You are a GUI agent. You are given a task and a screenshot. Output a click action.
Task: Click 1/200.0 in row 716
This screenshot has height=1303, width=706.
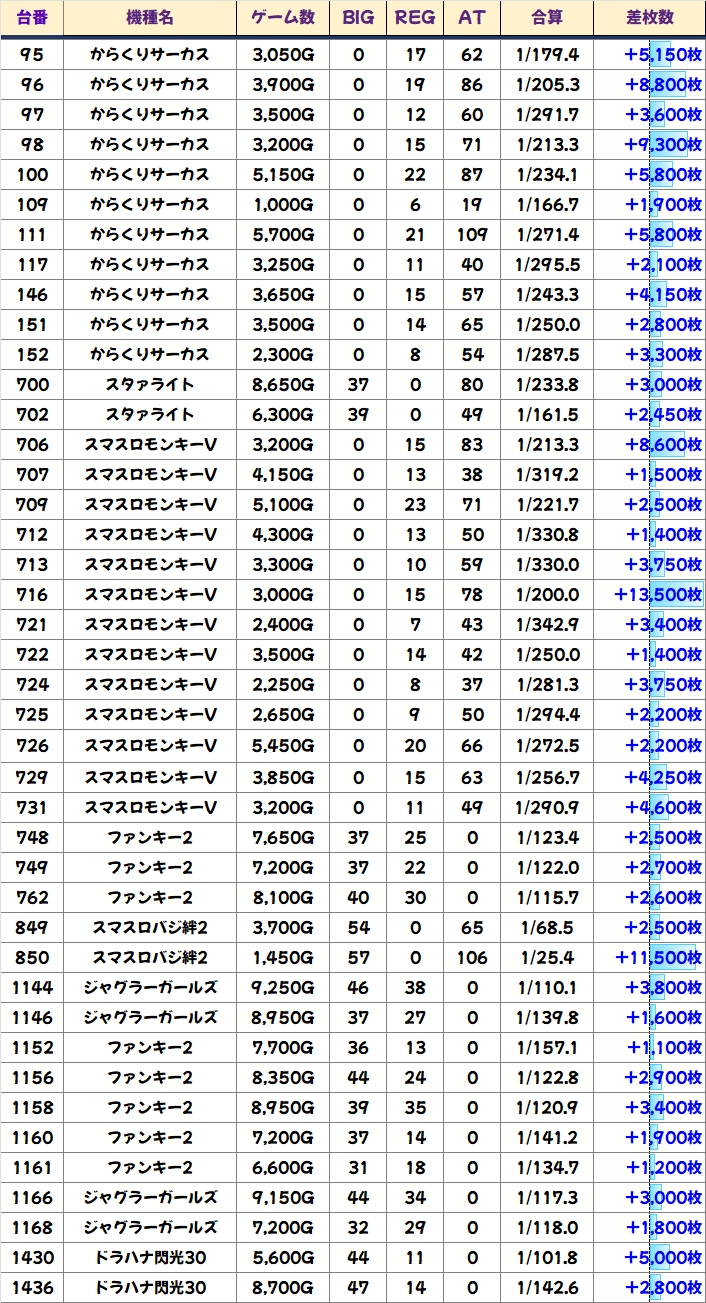coord(547,594)
